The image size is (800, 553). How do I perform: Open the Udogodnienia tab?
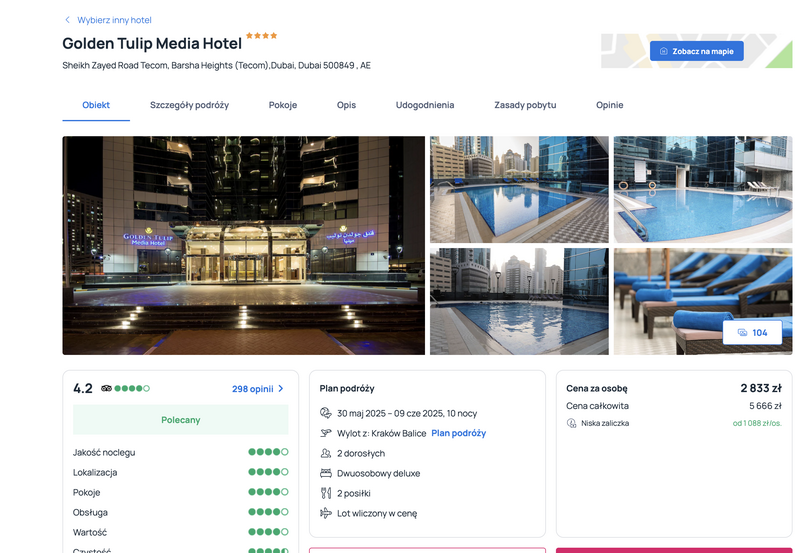425,105
